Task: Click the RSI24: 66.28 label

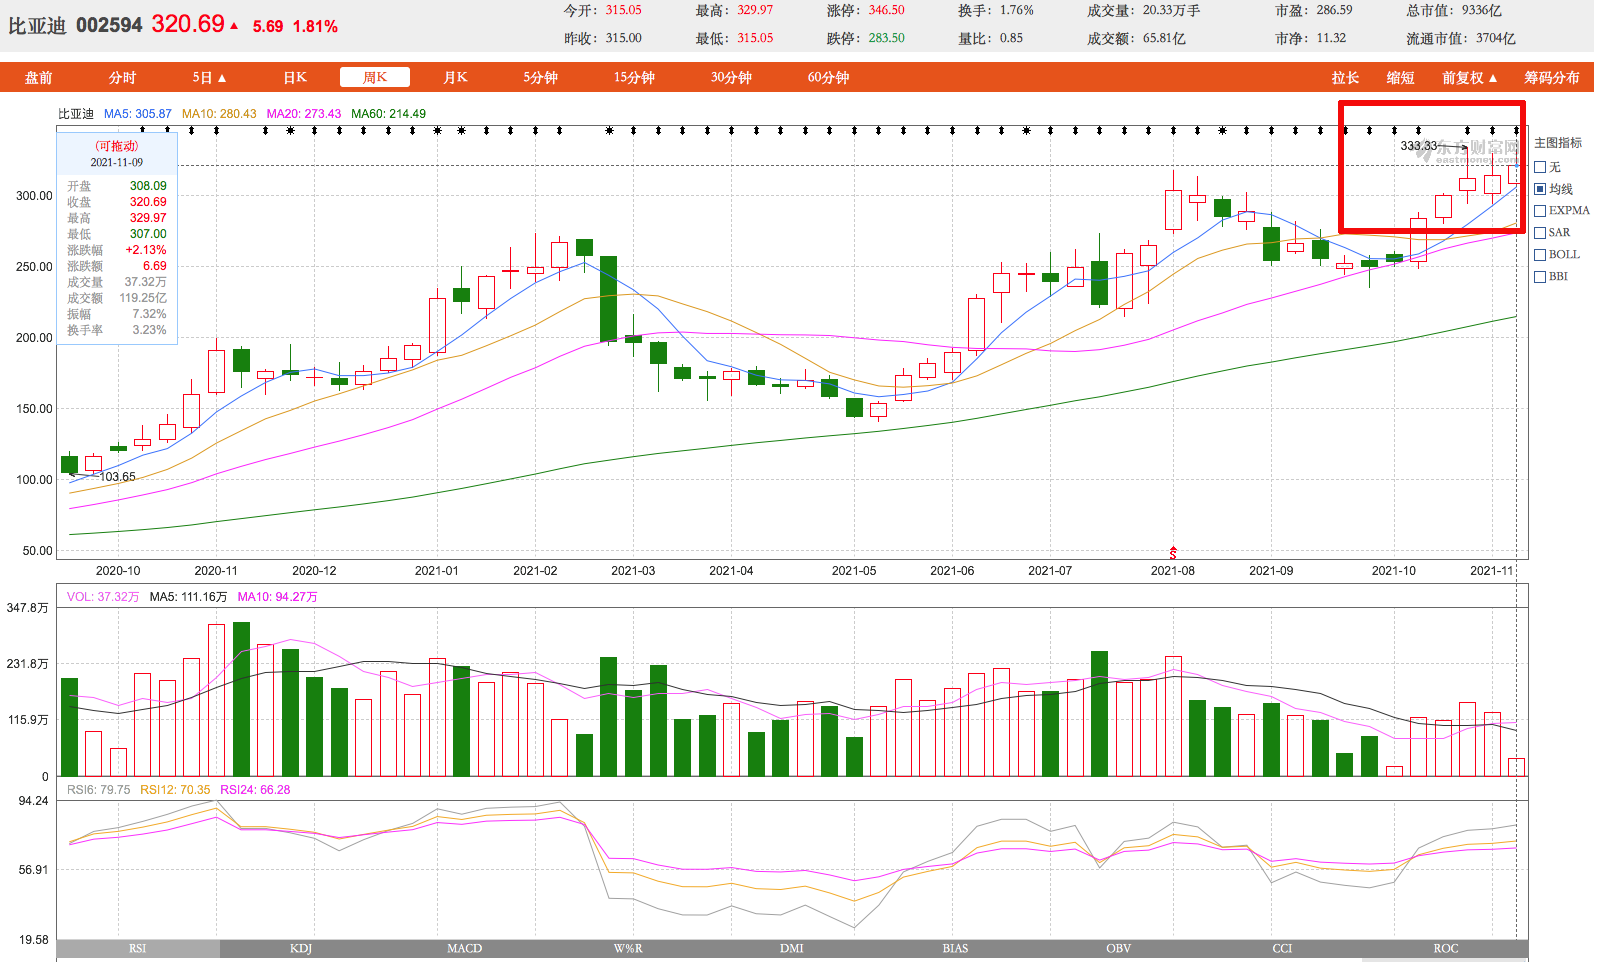Action: click(255, 790)
